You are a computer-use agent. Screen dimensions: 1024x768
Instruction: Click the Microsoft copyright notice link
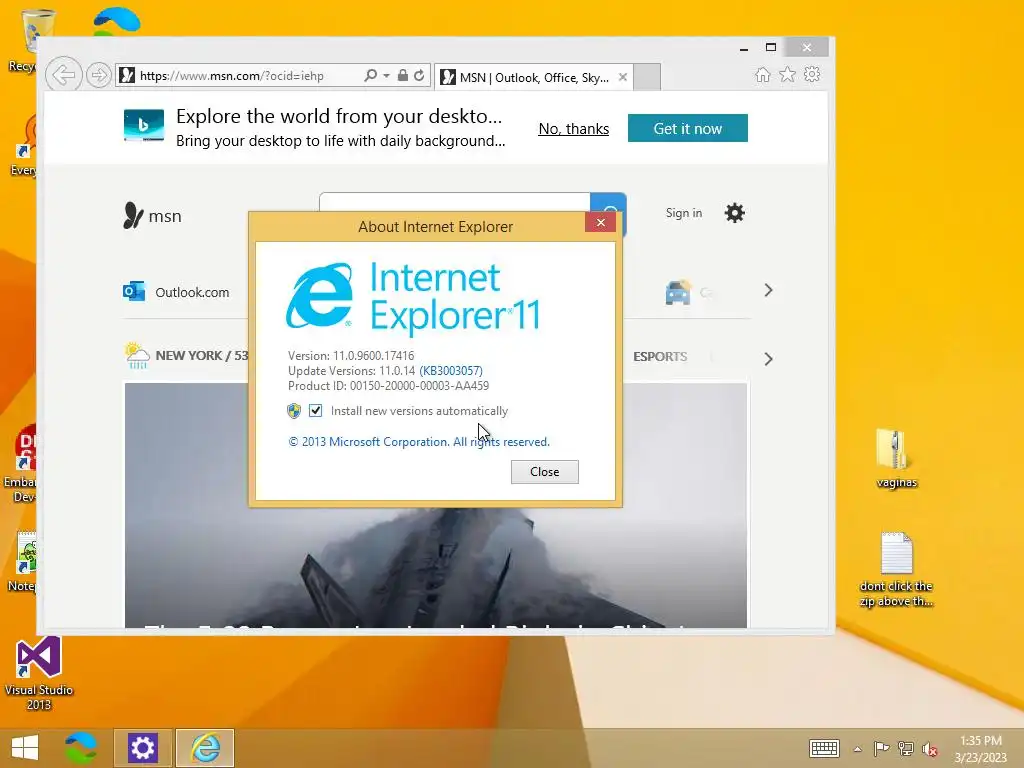click(419, 442)
